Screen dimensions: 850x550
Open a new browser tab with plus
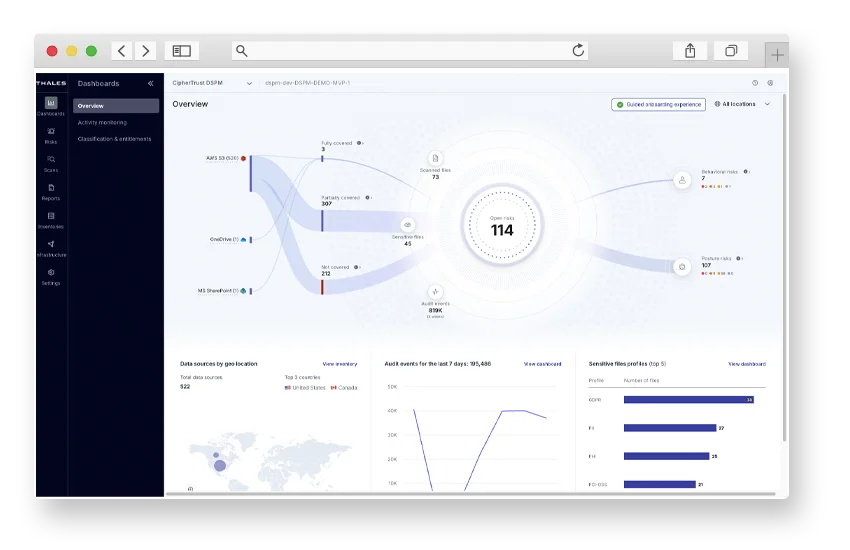pyautogui.click(x=777, y=55)
